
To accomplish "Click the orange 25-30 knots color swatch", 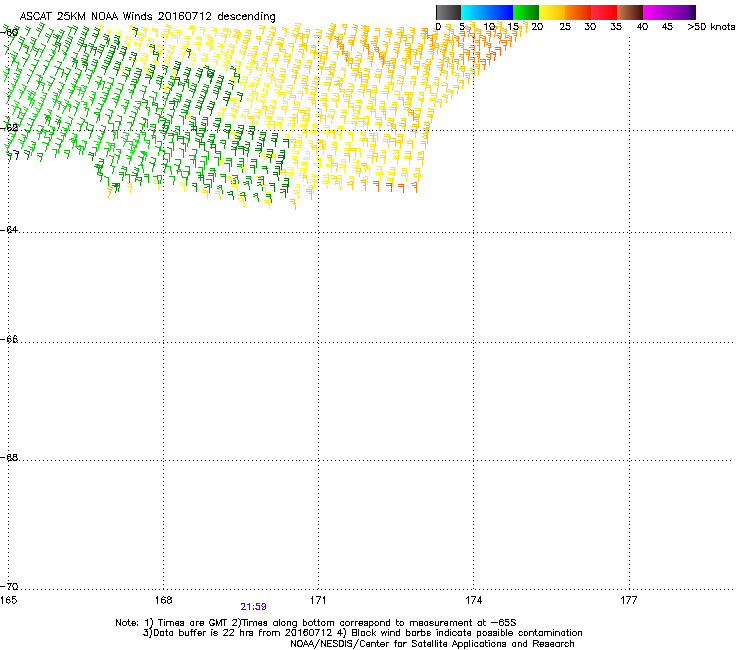I will coord(578,12).
